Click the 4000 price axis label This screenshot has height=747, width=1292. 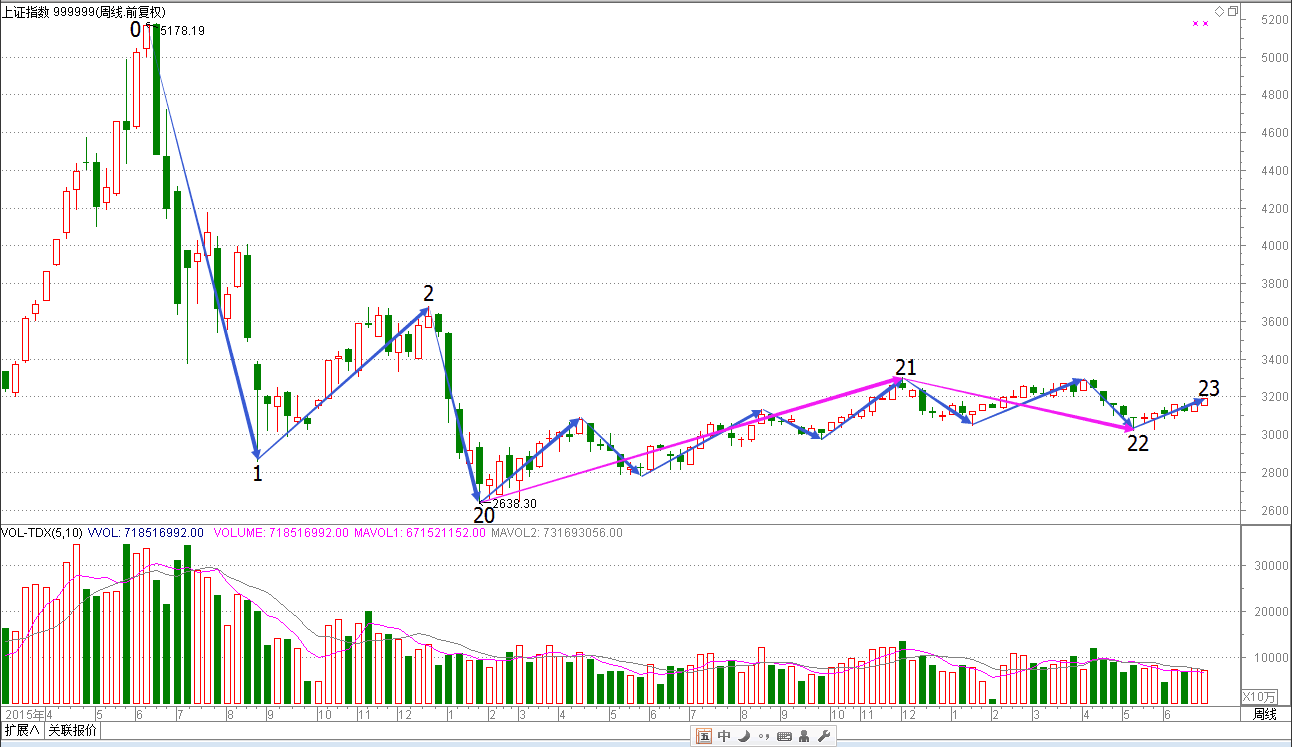click(x=1274, y=246)
